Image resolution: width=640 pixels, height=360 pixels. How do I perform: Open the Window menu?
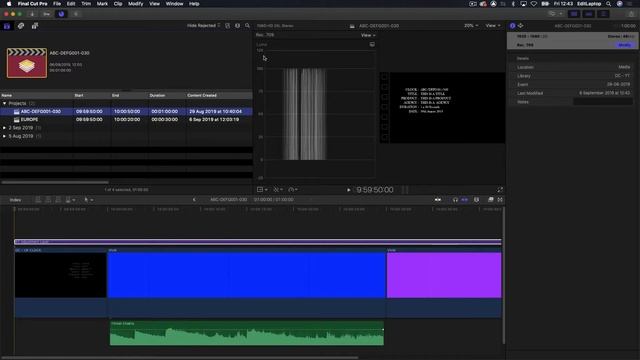tap(174, 4)
